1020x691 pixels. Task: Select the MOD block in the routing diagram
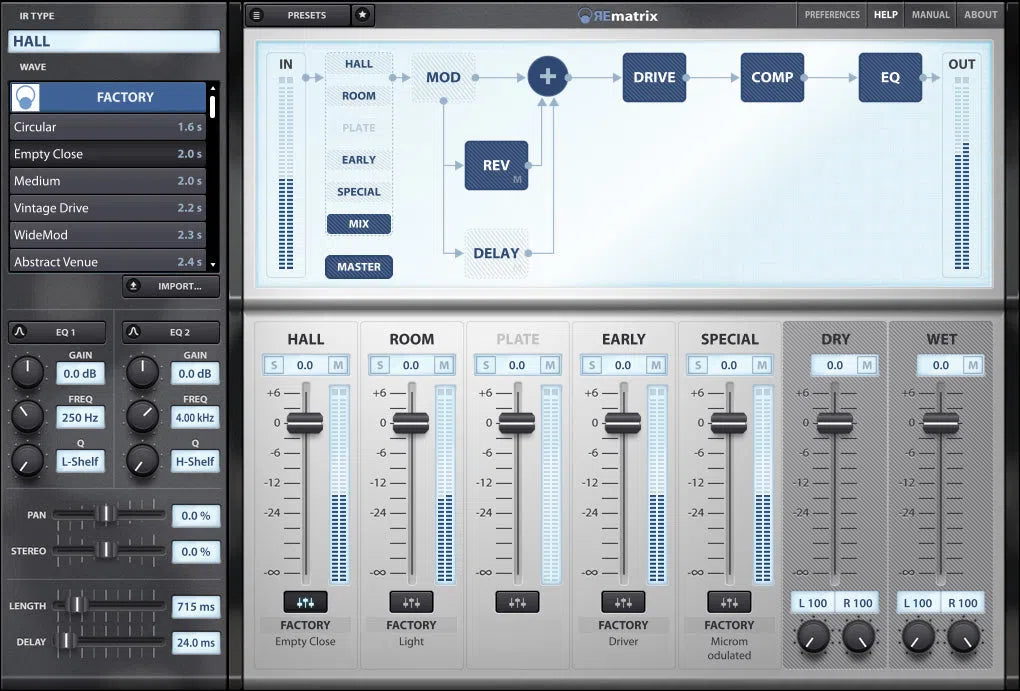[x=443, y=76]
